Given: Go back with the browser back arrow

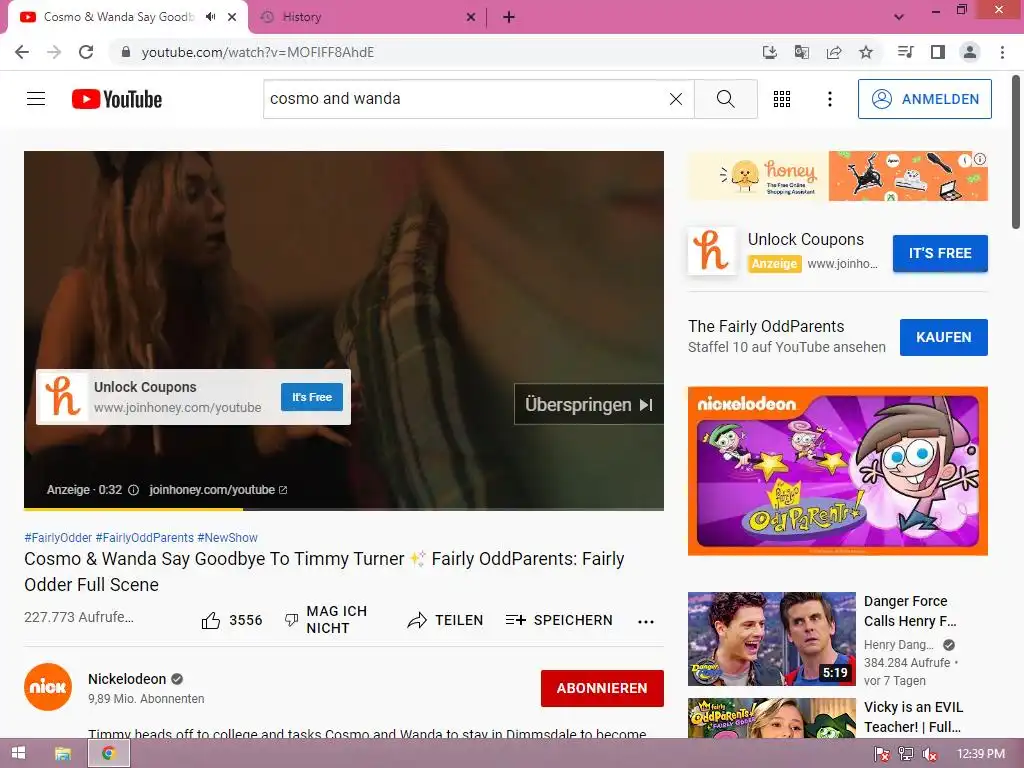Looking at the screenshot, I should point(22,52).
